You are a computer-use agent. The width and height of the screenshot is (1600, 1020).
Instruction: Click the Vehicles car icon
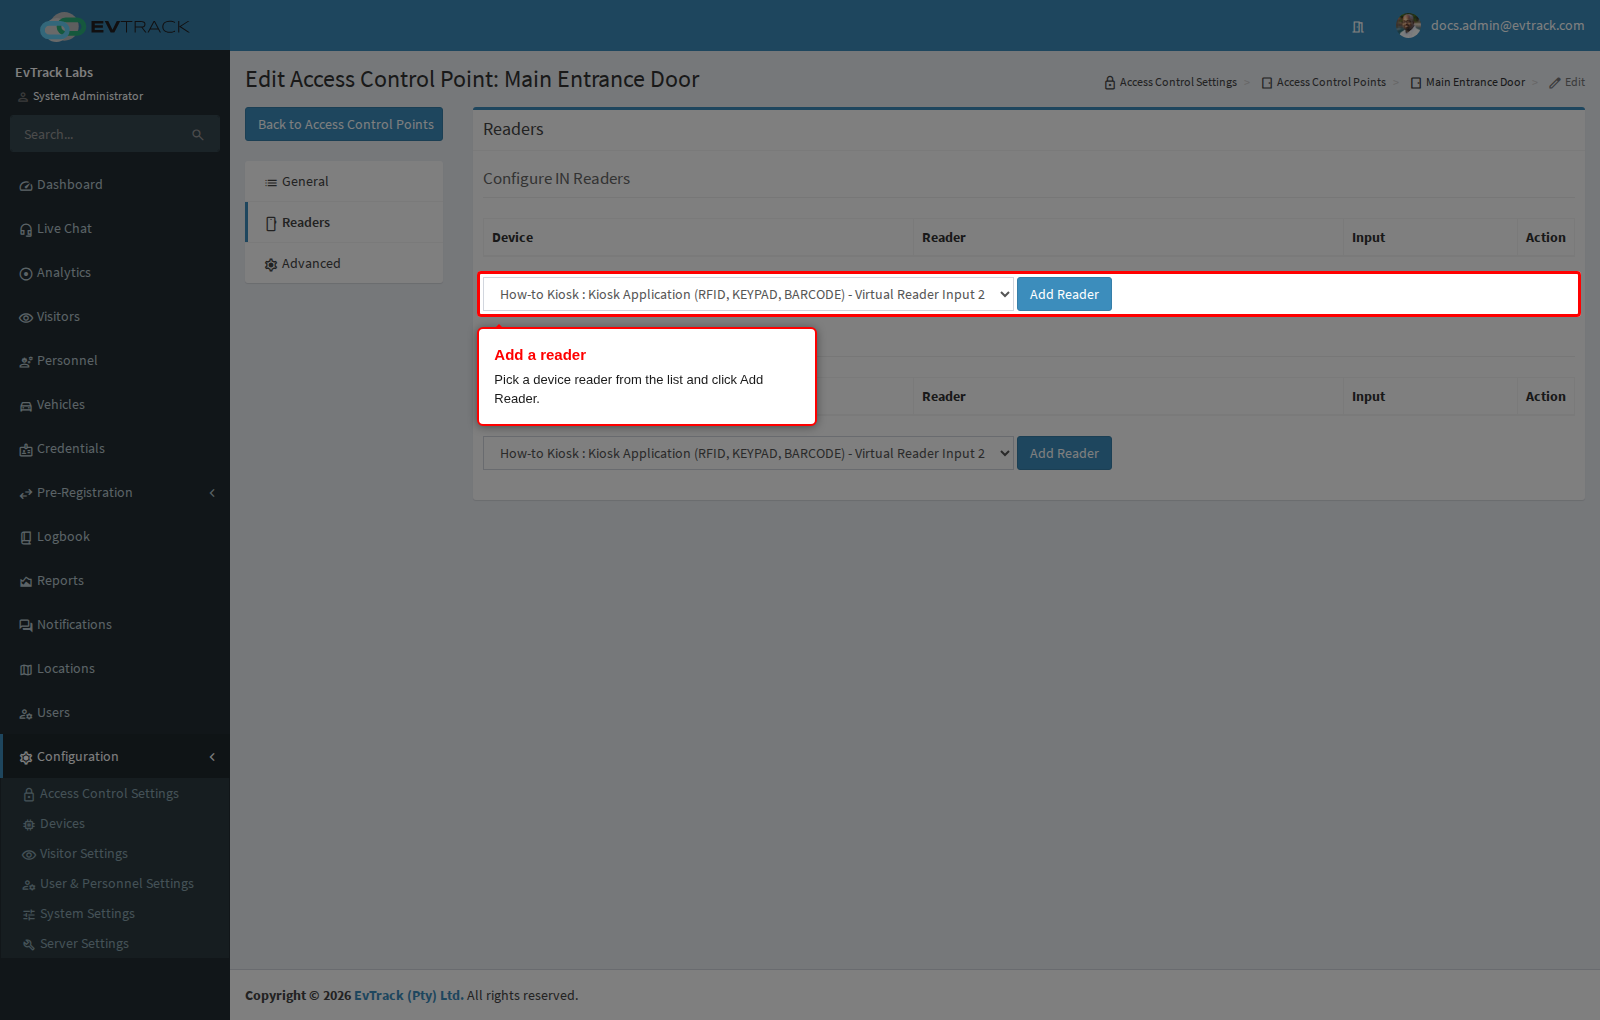pos(26,406)
